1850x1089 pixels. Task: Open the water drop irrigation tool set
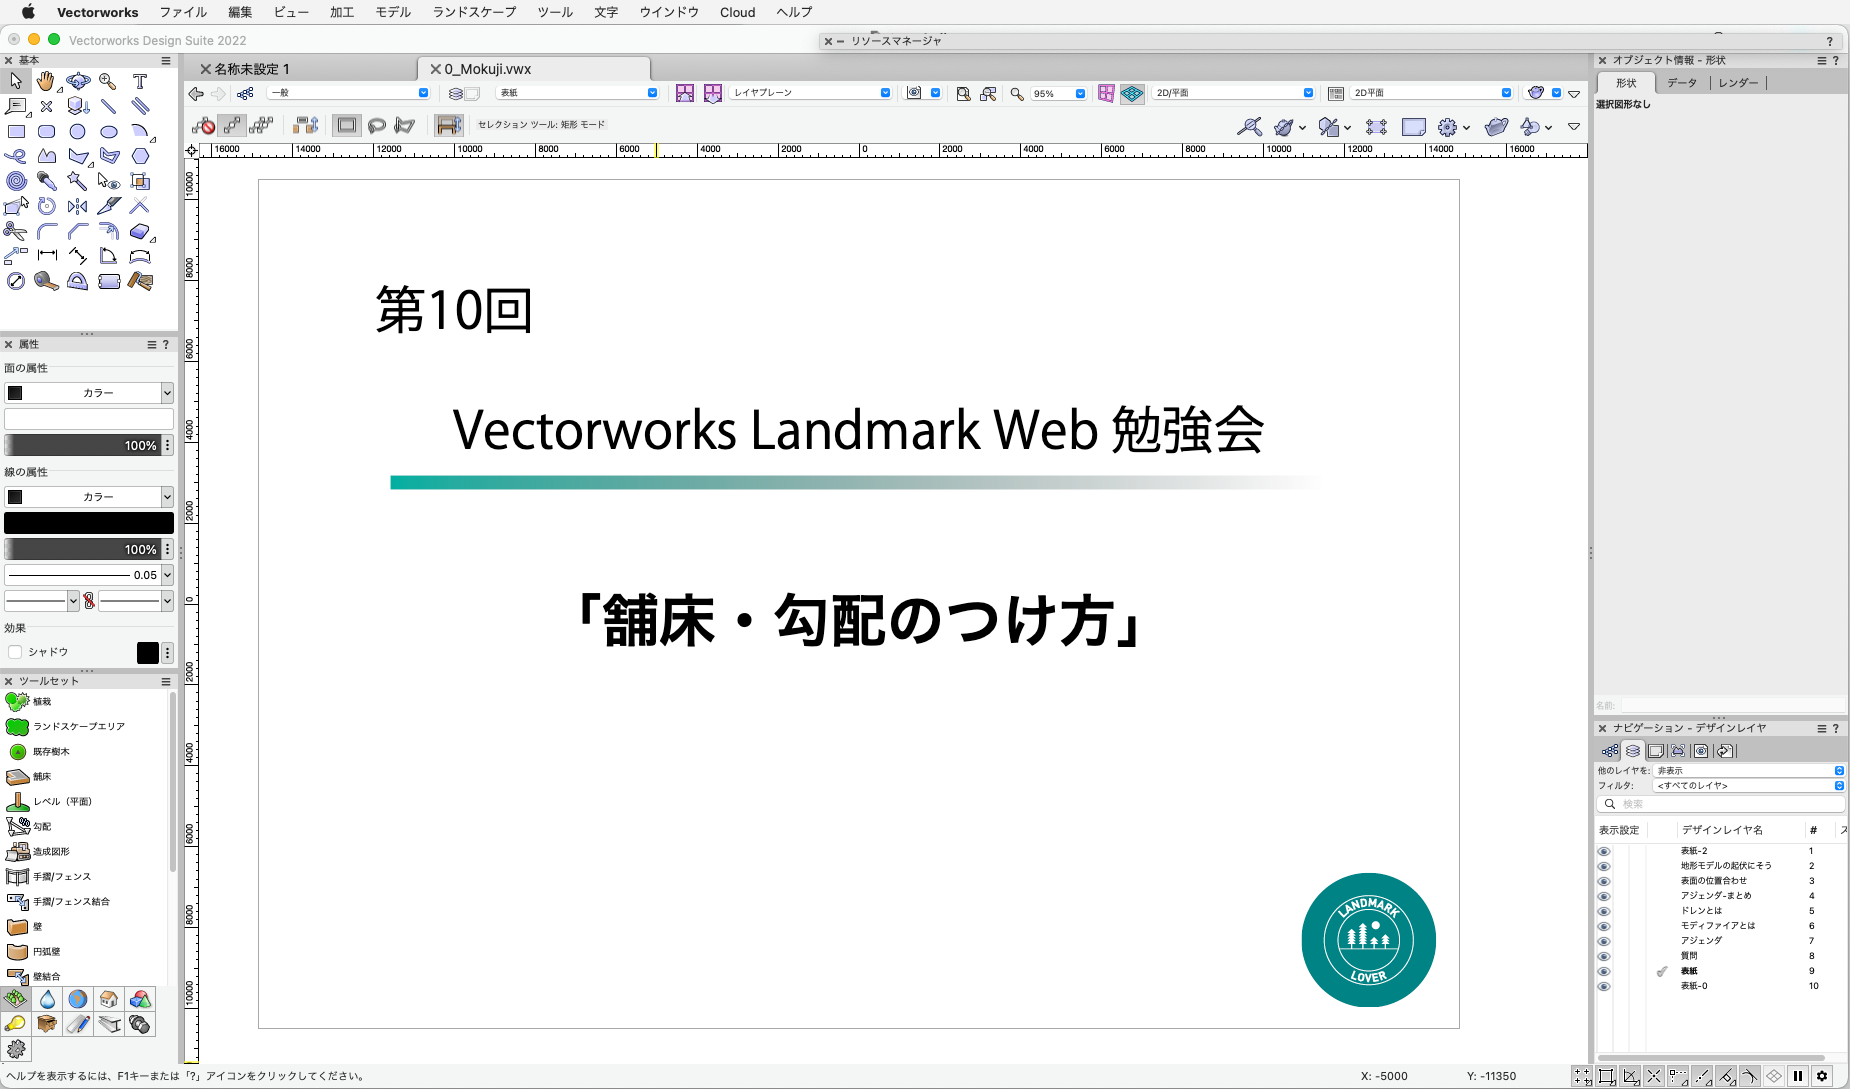pos(47,999)
